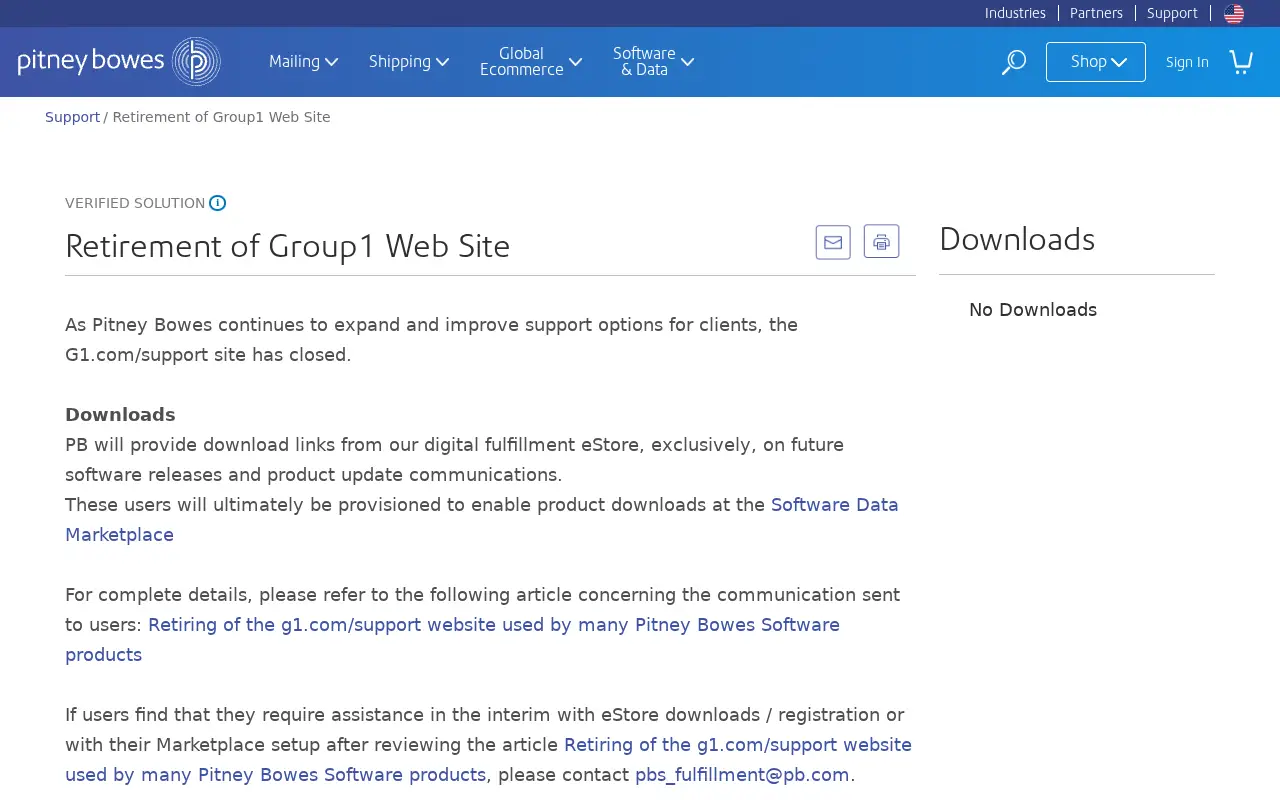Click the 'VERIFIED SOLUTION' label
Screen dimensions: 1280x800
(x=135, y=203)
